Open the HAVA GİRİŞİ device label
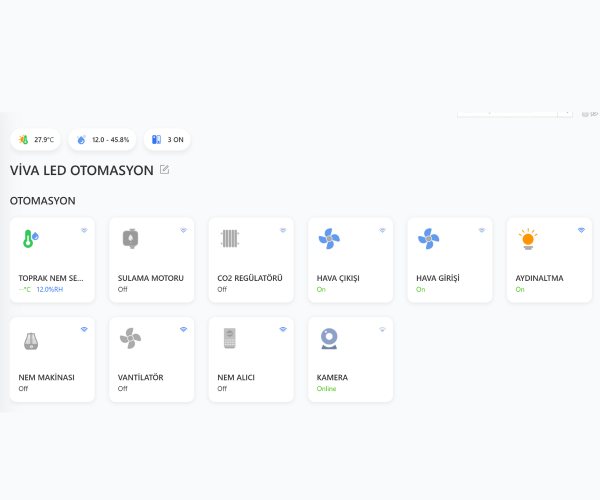This screenshot has width=600, height=500. (438, 278)
